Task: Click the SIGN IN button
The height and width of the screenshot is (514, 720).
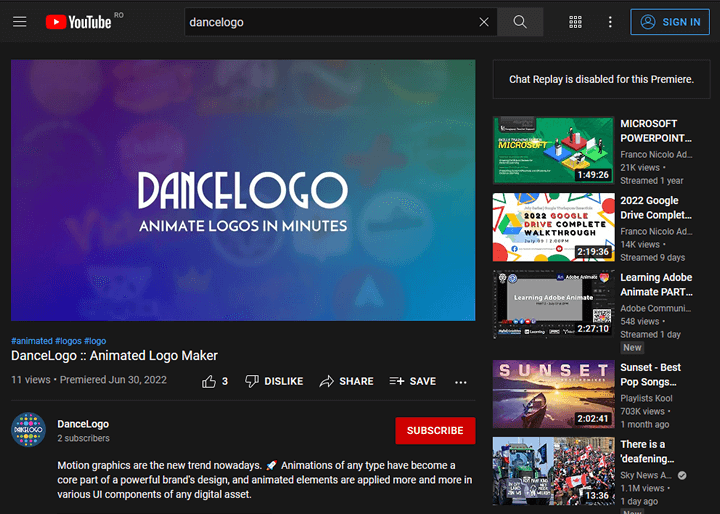Action: point(670,22)
